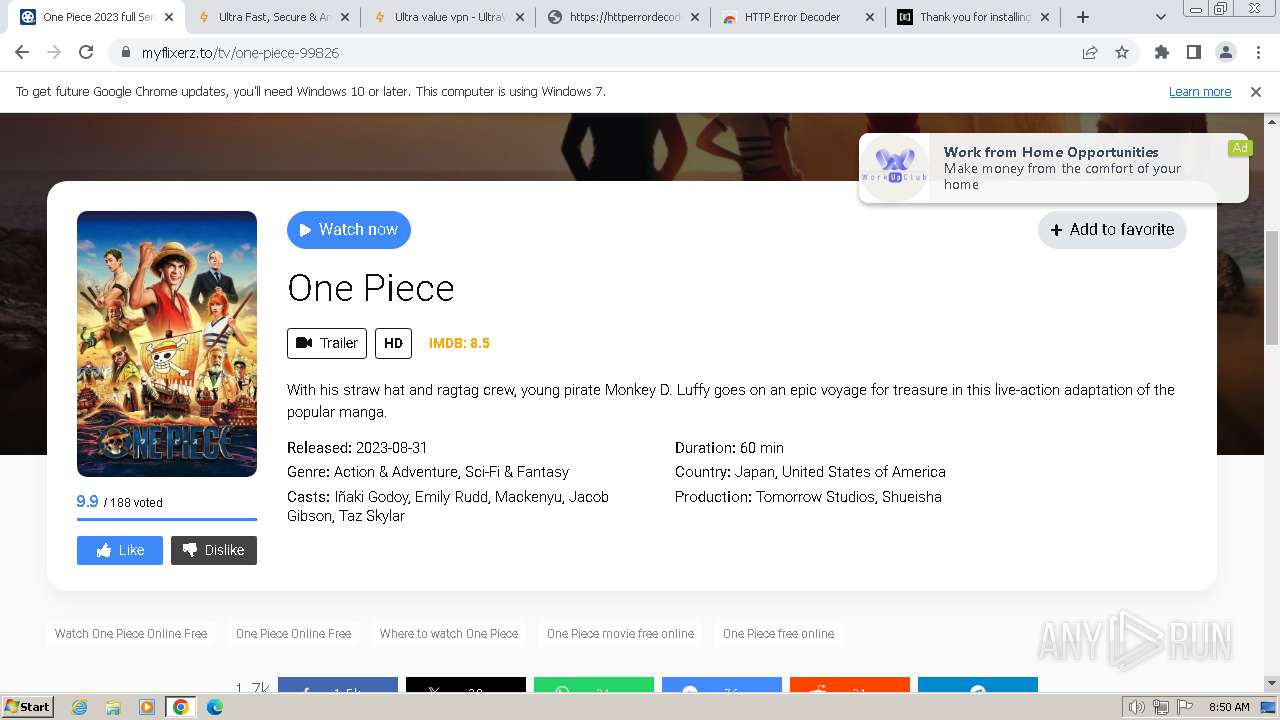Launch Internet Explorer from the taskbar

(79, 707)
